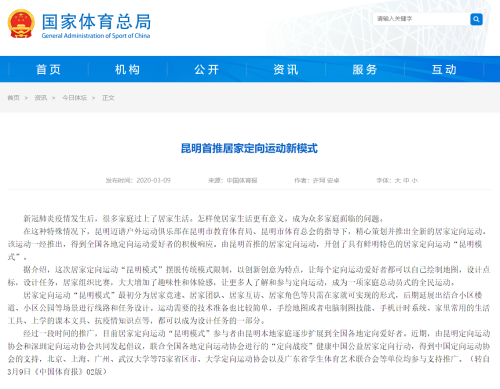Click the General Administration of Sport of China subtitle
Viewport: 500px width, 389px height.
tap(96, 35)
